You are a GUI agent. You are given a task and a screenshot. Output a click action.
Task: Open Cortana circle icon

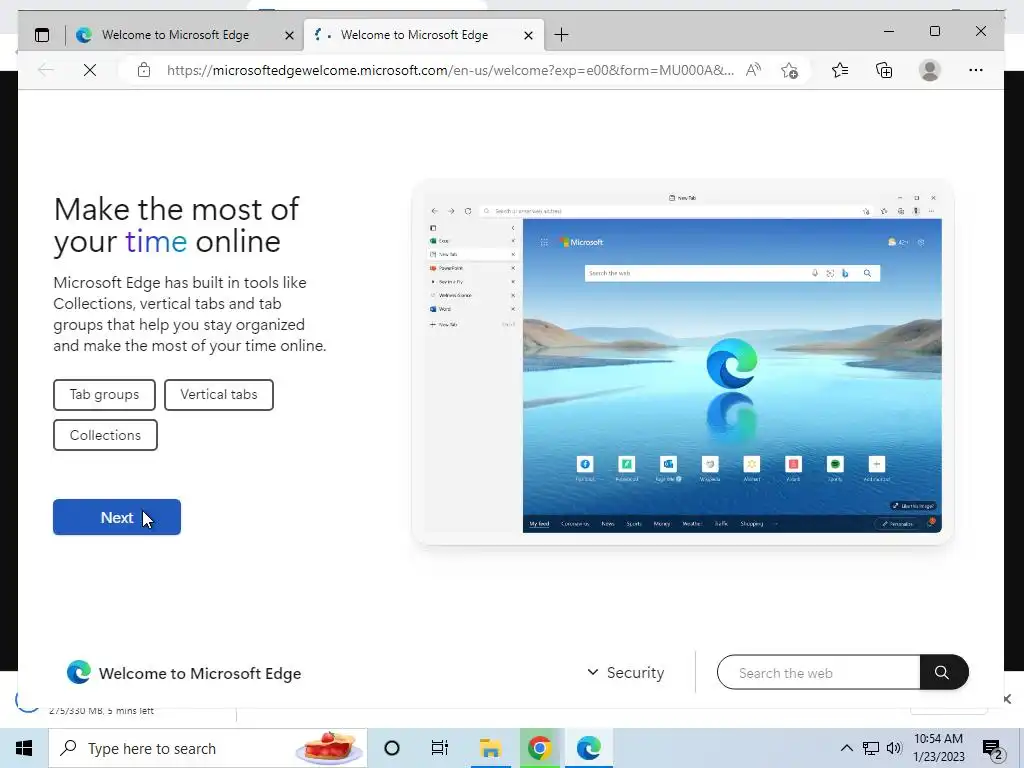coord(392,748)
